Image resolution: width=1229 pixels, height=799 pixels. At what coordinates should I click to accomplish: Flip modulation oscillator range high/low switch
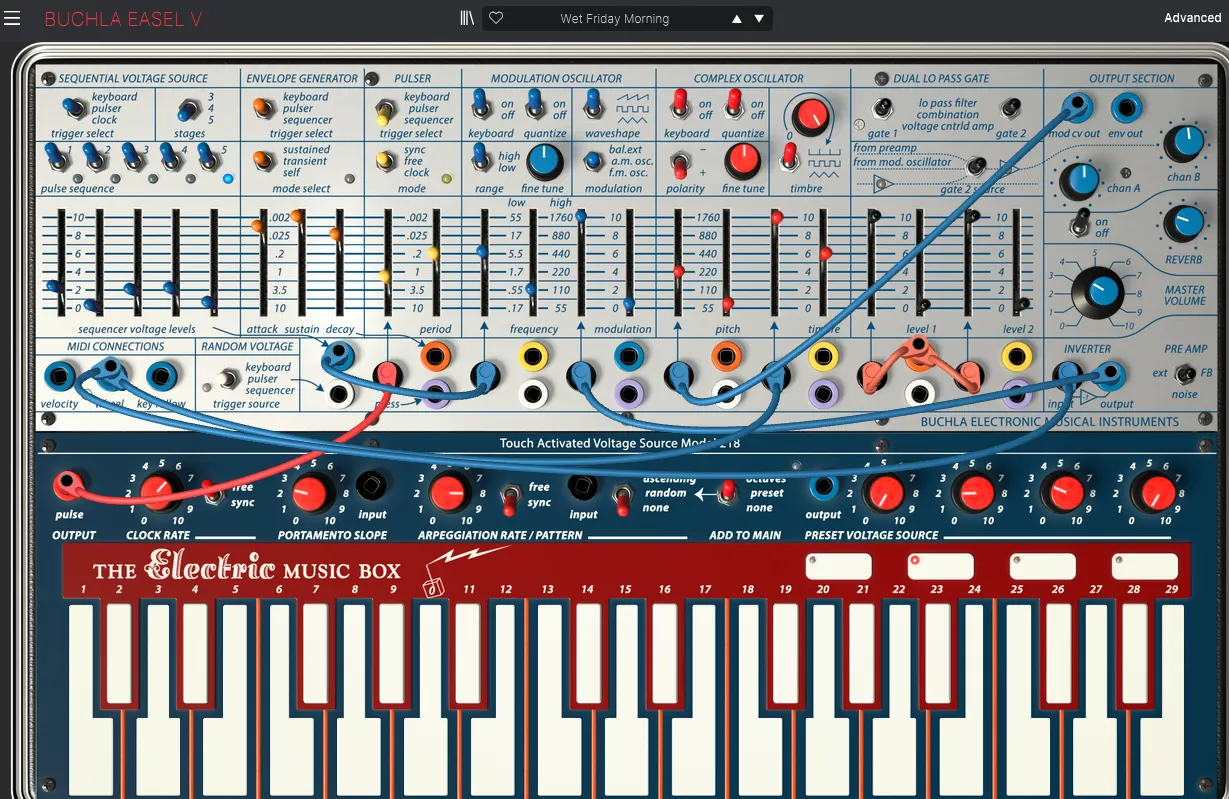482,157
